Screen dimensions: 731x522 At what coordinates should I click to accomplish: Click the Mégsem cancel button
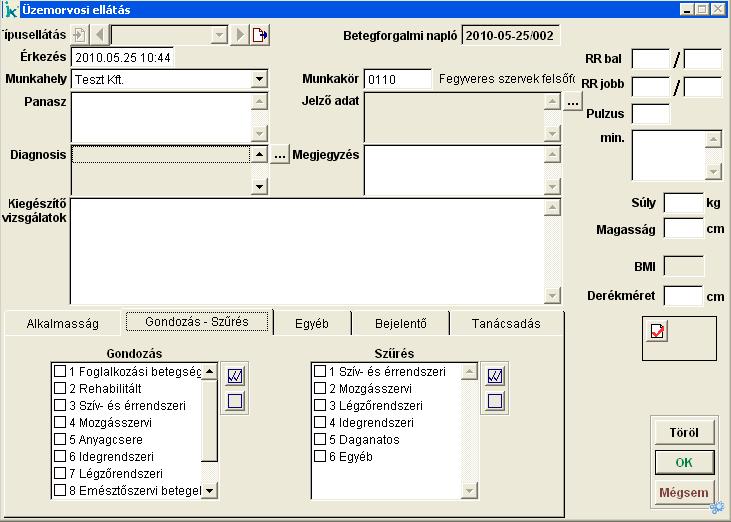pos(684,492)
